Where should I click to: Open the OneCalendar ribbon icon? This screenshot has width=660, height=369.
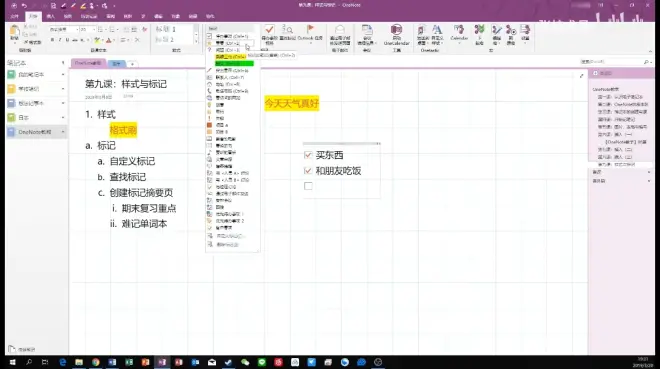point(397,30)
